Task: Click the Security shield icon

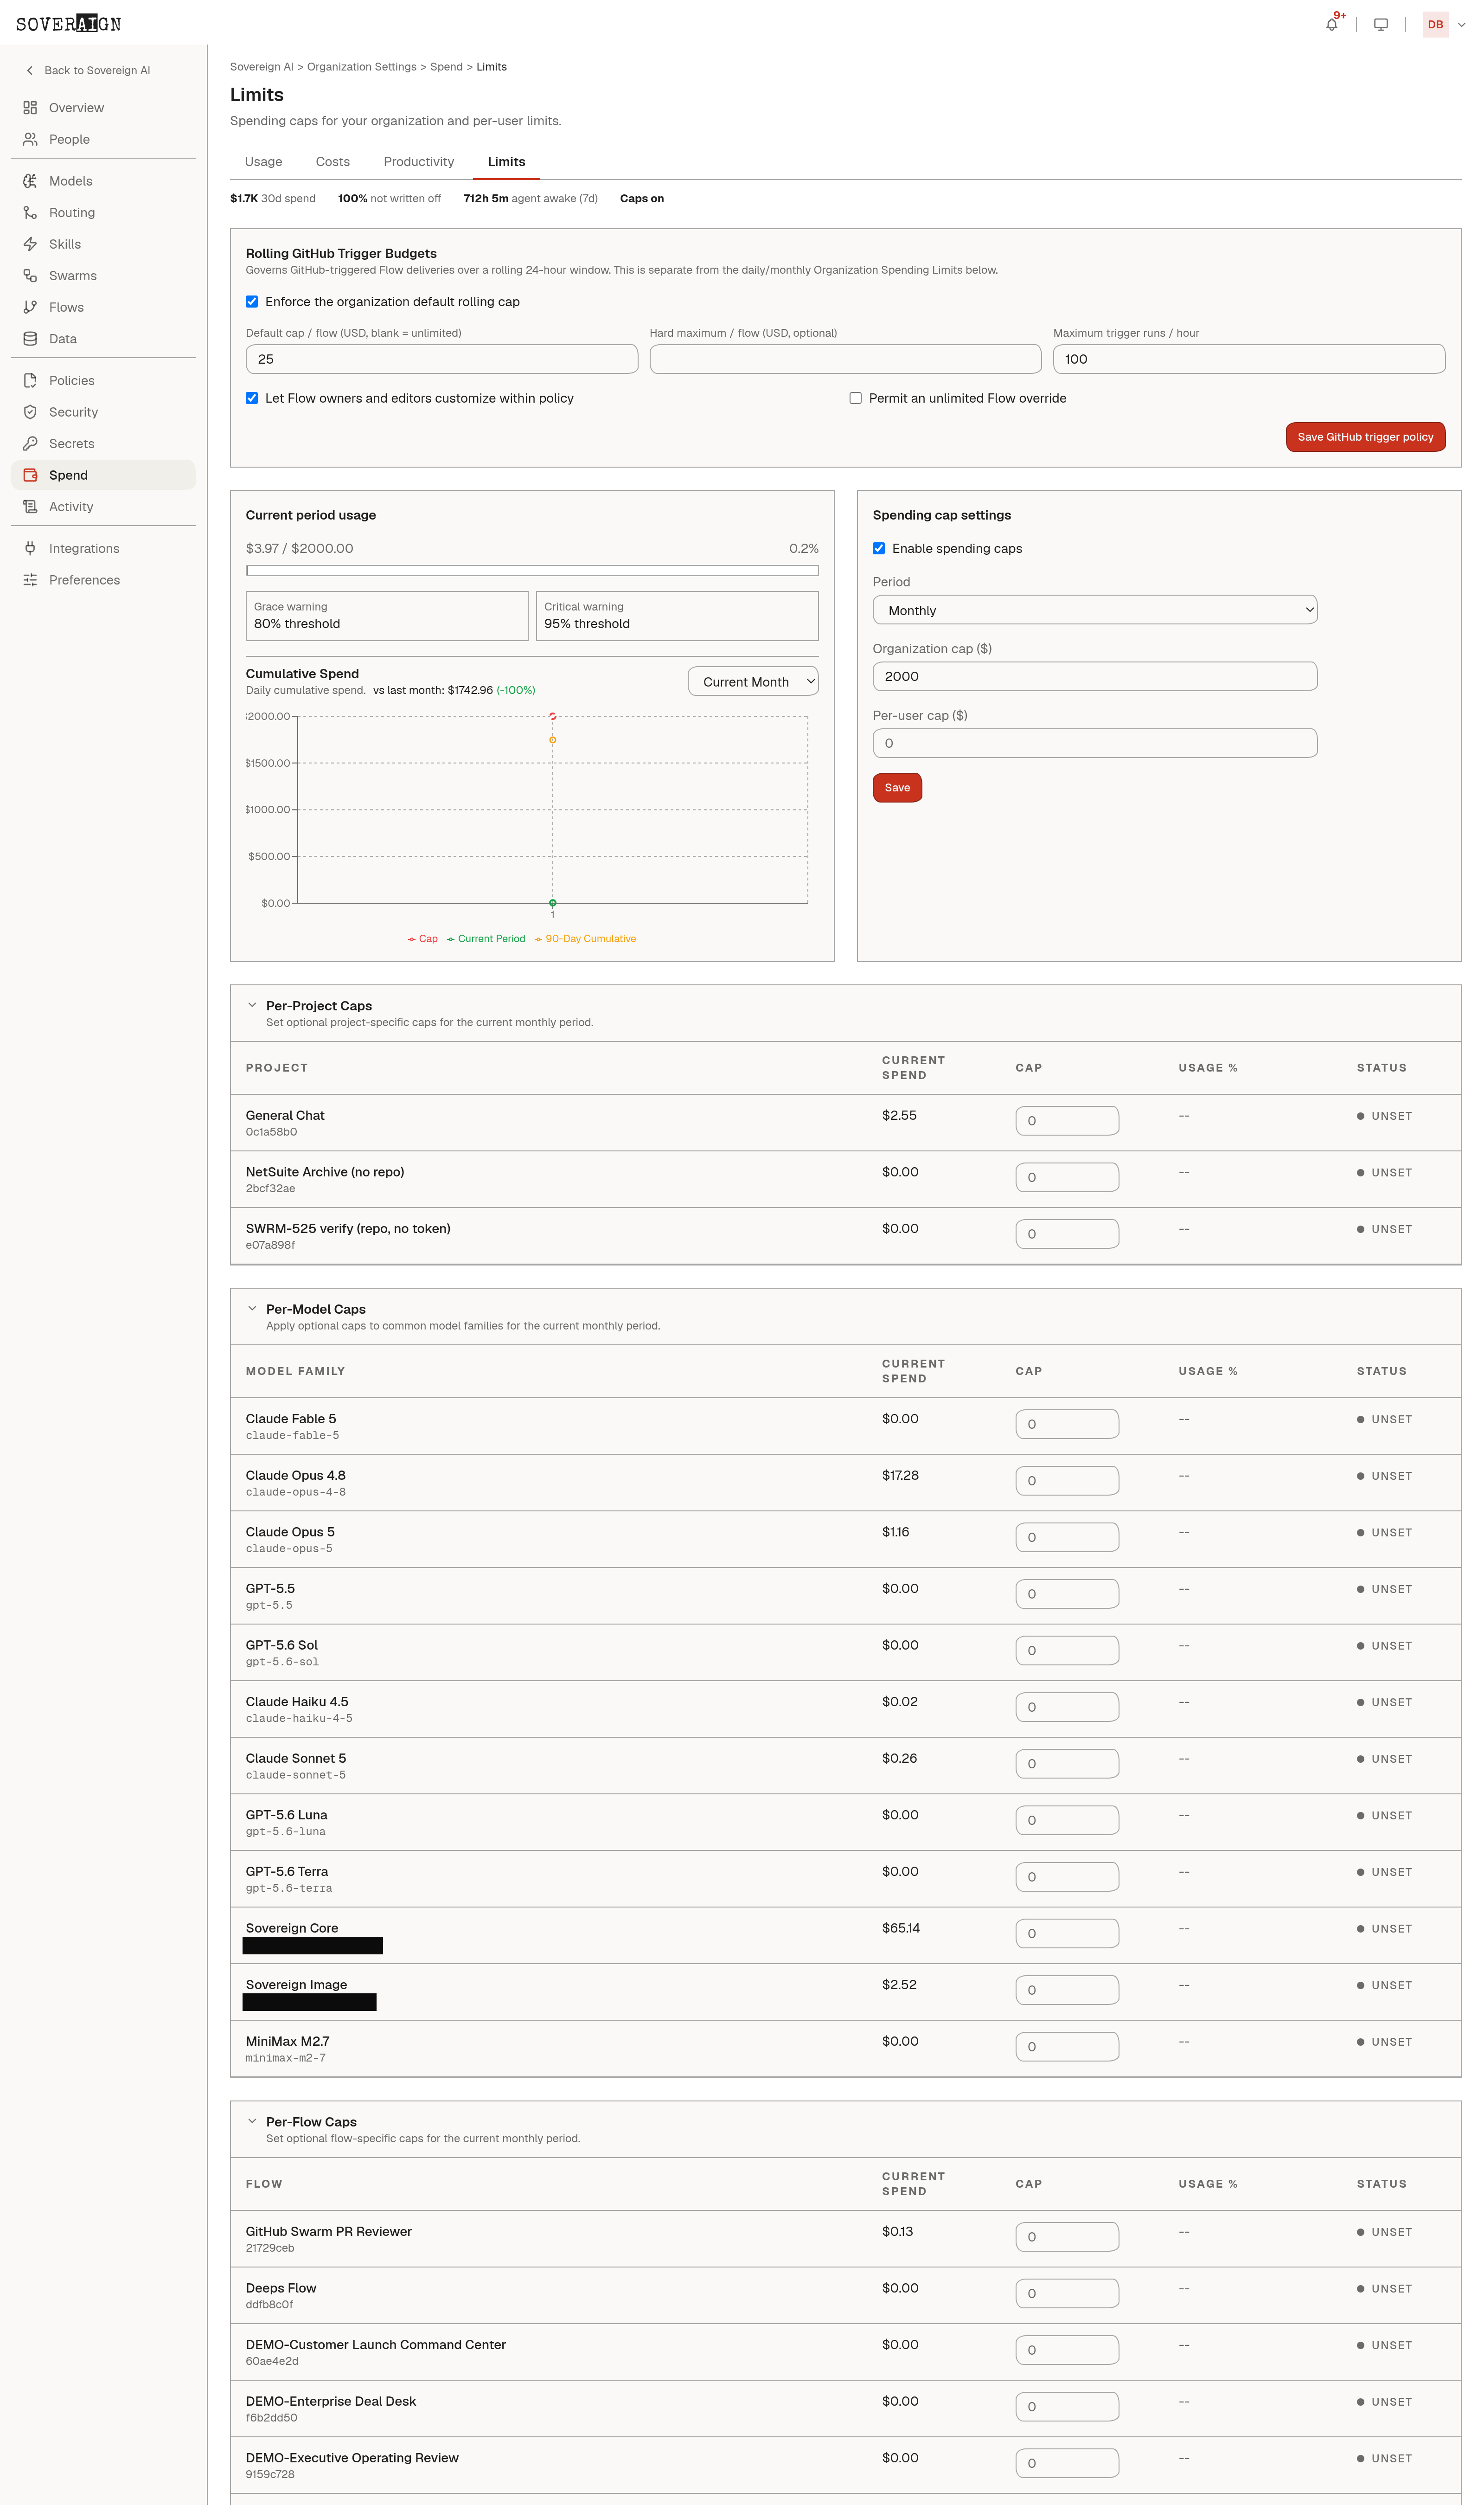Action: 30,412
